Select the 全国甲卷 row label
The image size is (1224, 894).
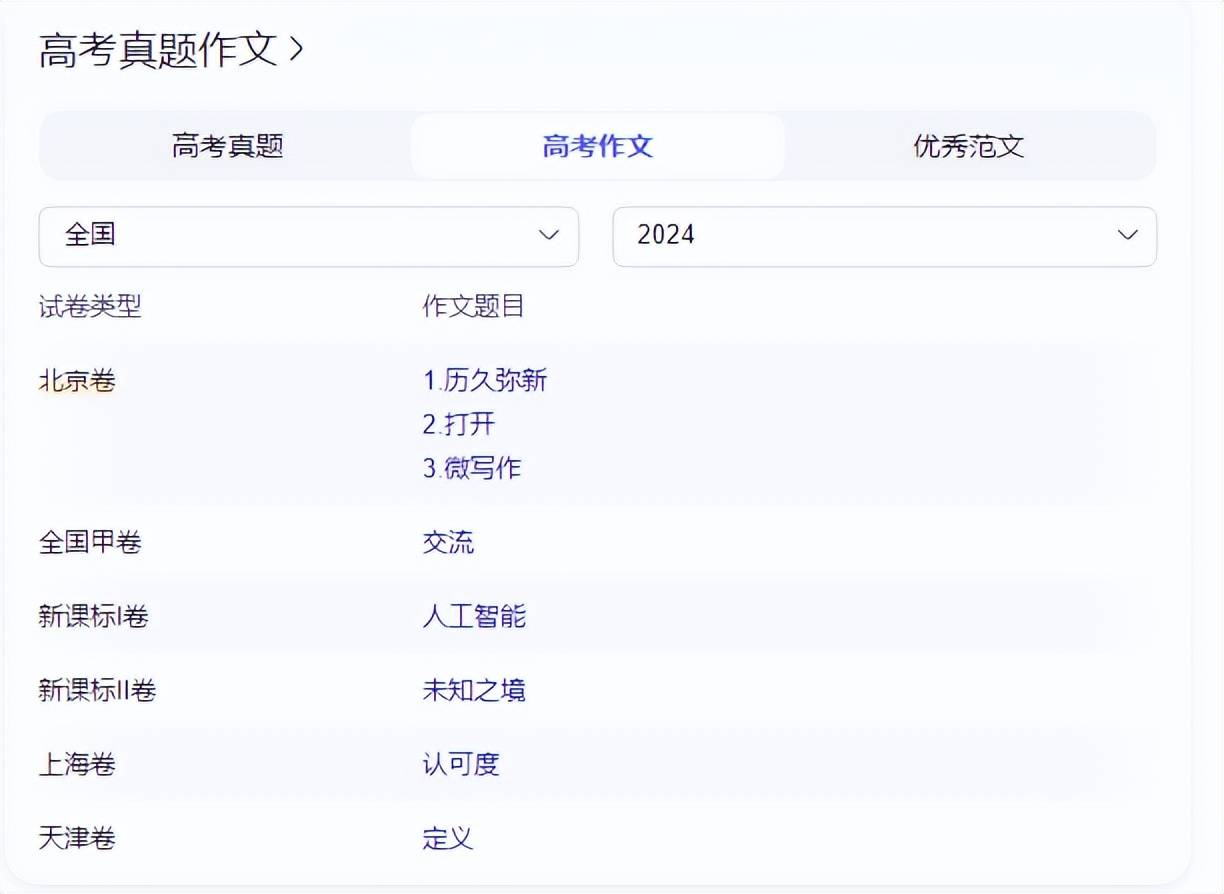90,543
